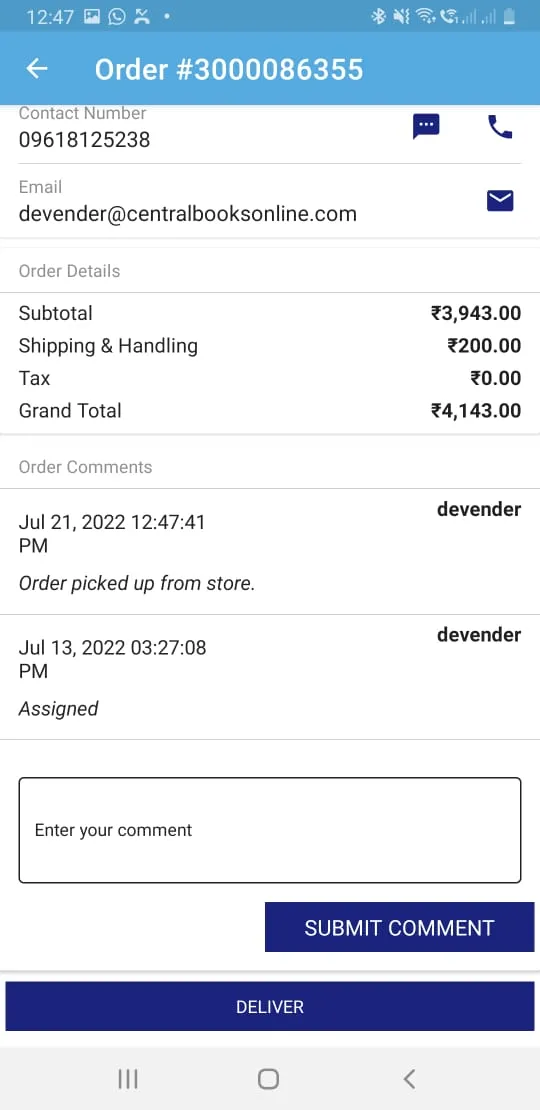
Task: Tap the Android back navigation chevron
Action: tap(408, 1079)
